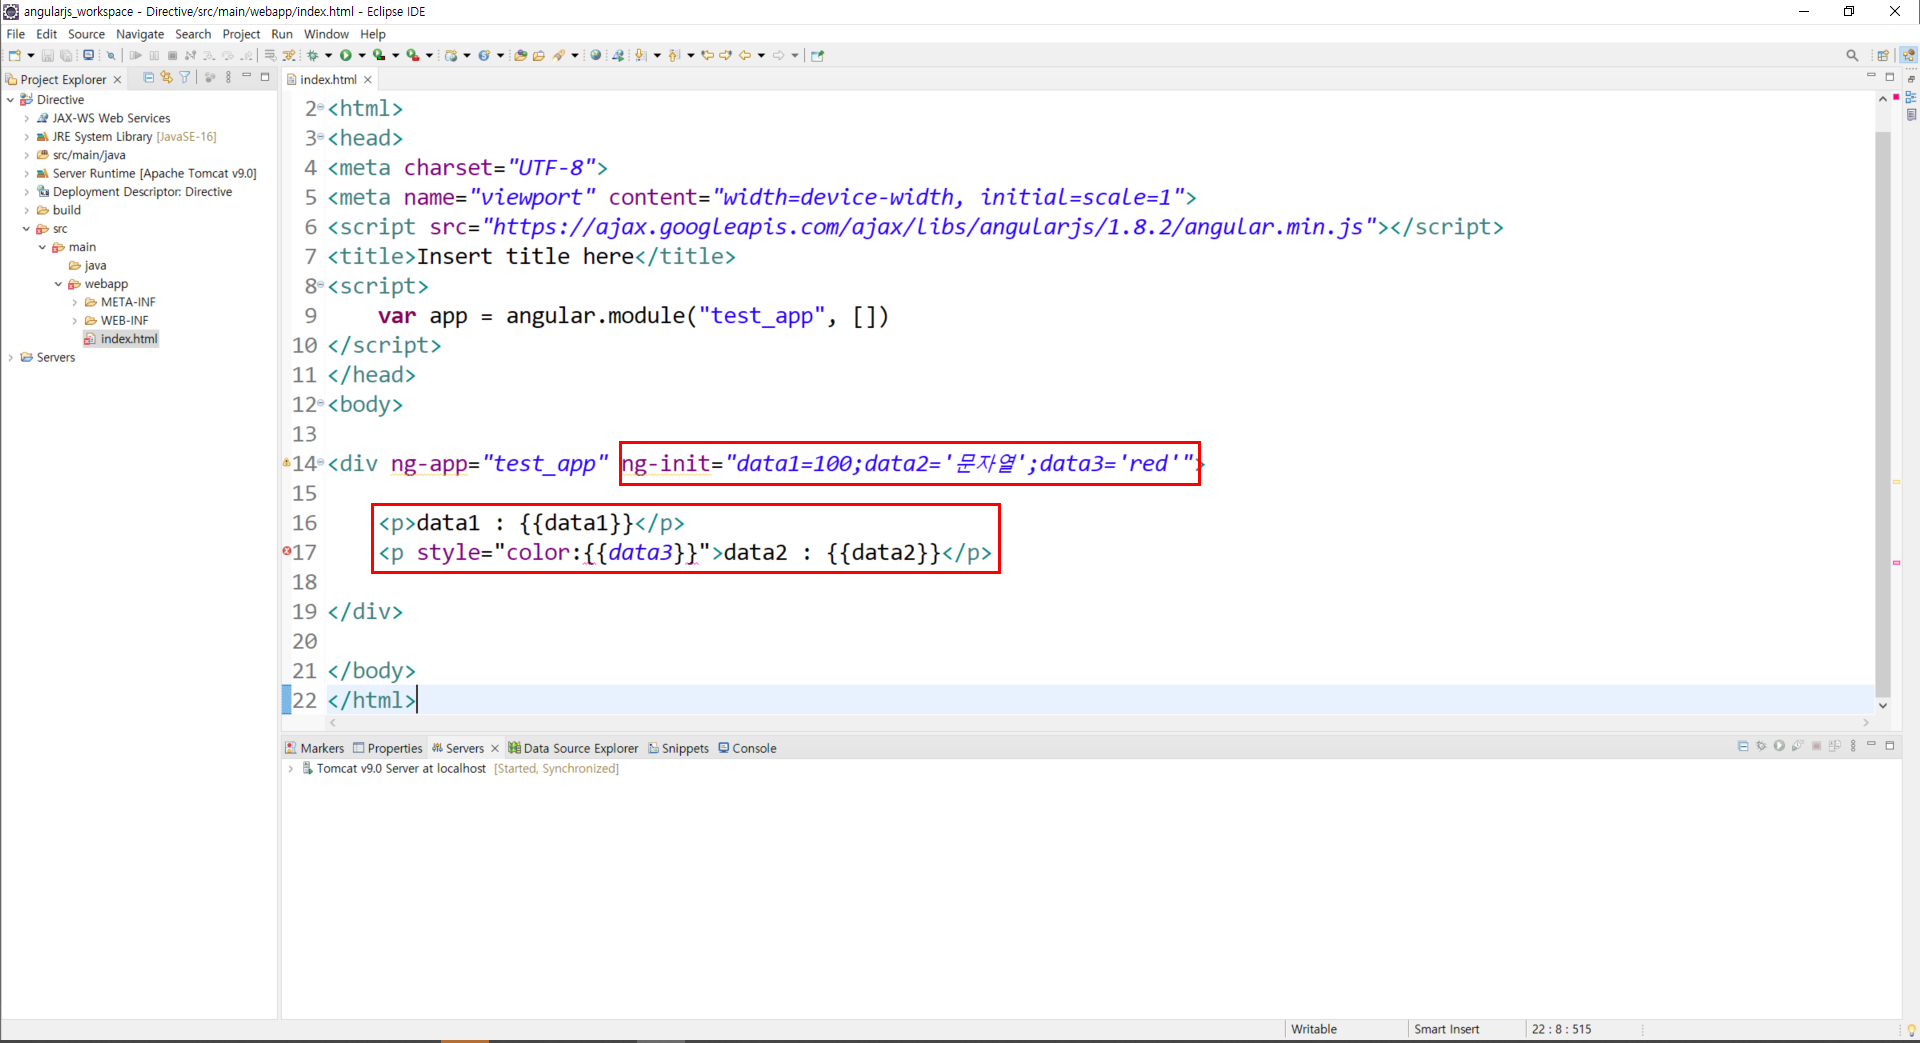Click the scroll down arrow in editor
This screenshot has height=1043, width=1920.
1882,706
